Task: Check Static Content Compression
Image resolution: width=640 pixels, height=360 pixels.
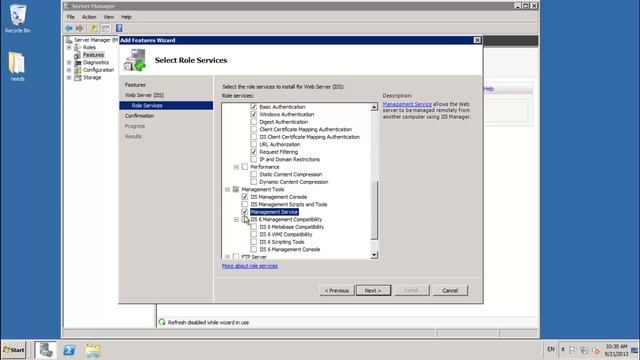Action: point(253,174)
